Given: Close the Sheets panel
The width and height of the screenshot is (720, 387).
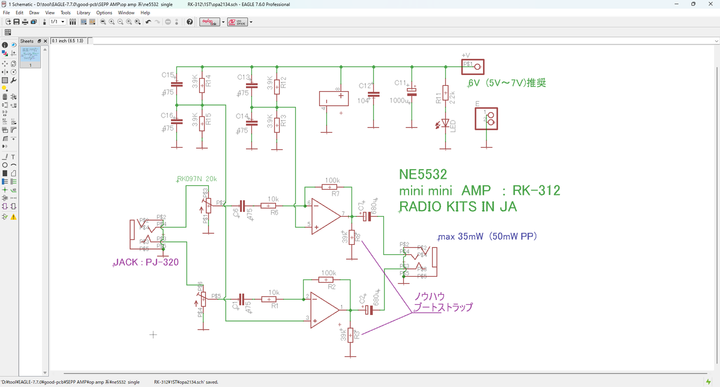Looking at the screenshot, I should pyautogui.click(x=45, y=41).
